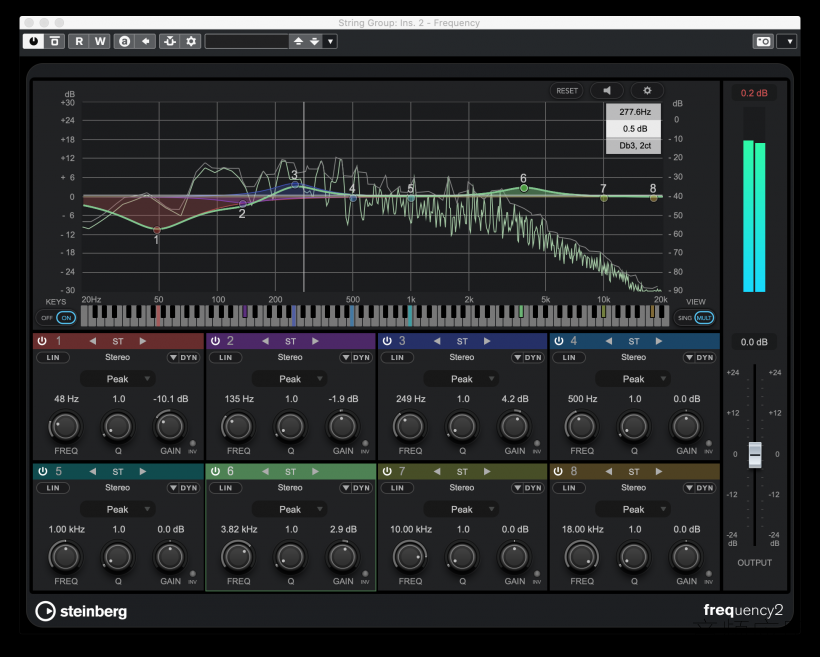
Task: Open the plugin toolbar gear settings
Action: point(191,41)
